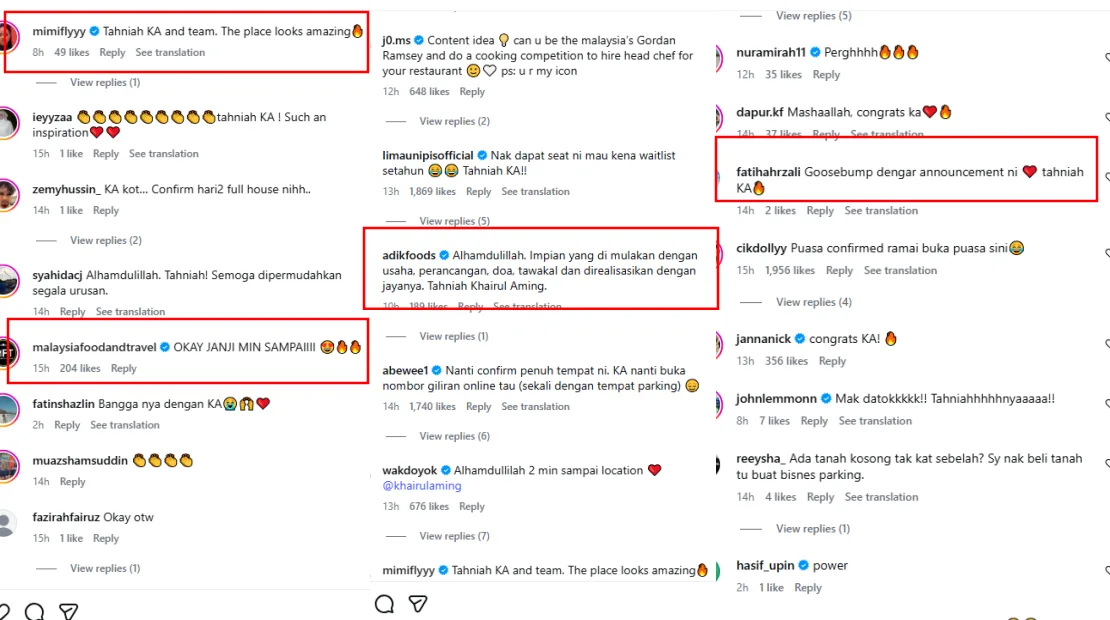This screenshot has width=1110, height=620.
Task: View the 1,869 likes on limaunipisofficial's comment
Action: click(432, 192)
